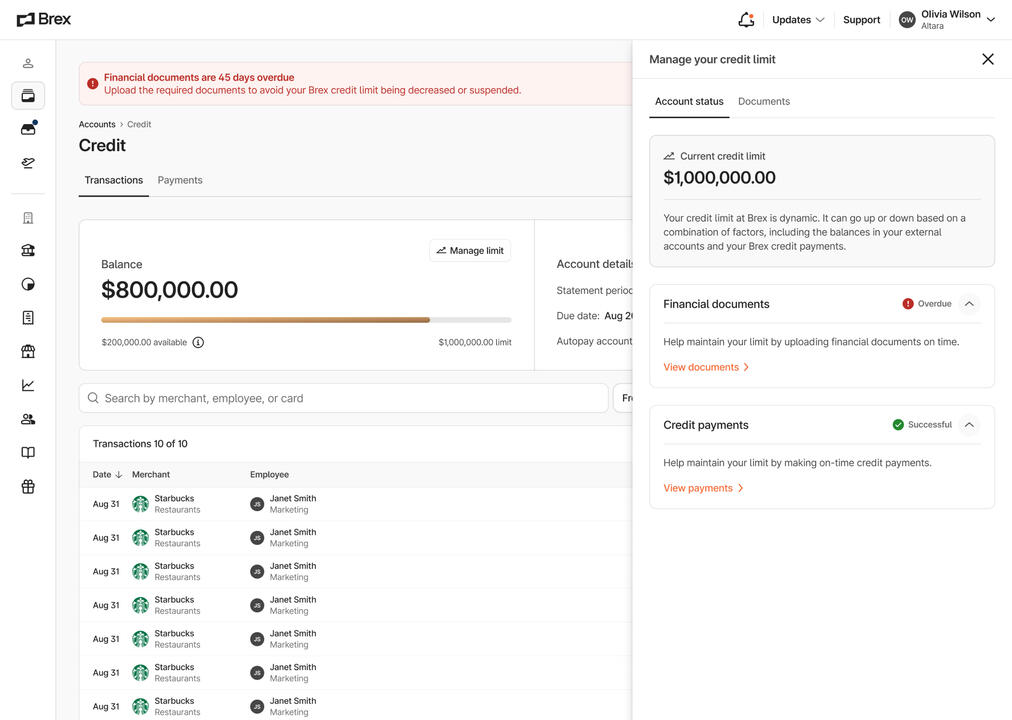Click the notification bell icon
Screen dimensions: 1012x720
pos(746,20)
